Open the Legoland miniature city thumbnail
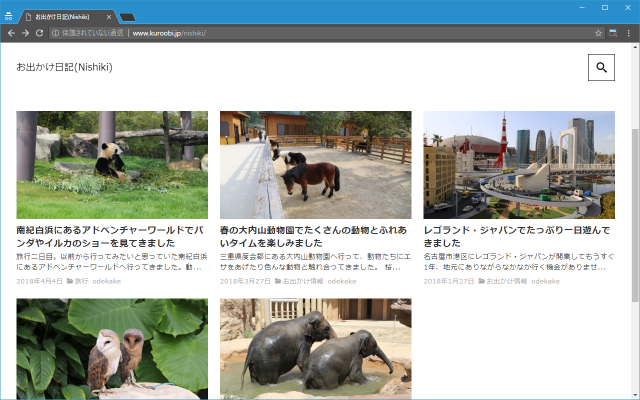 pyautogui.click(x=519, y=165)
